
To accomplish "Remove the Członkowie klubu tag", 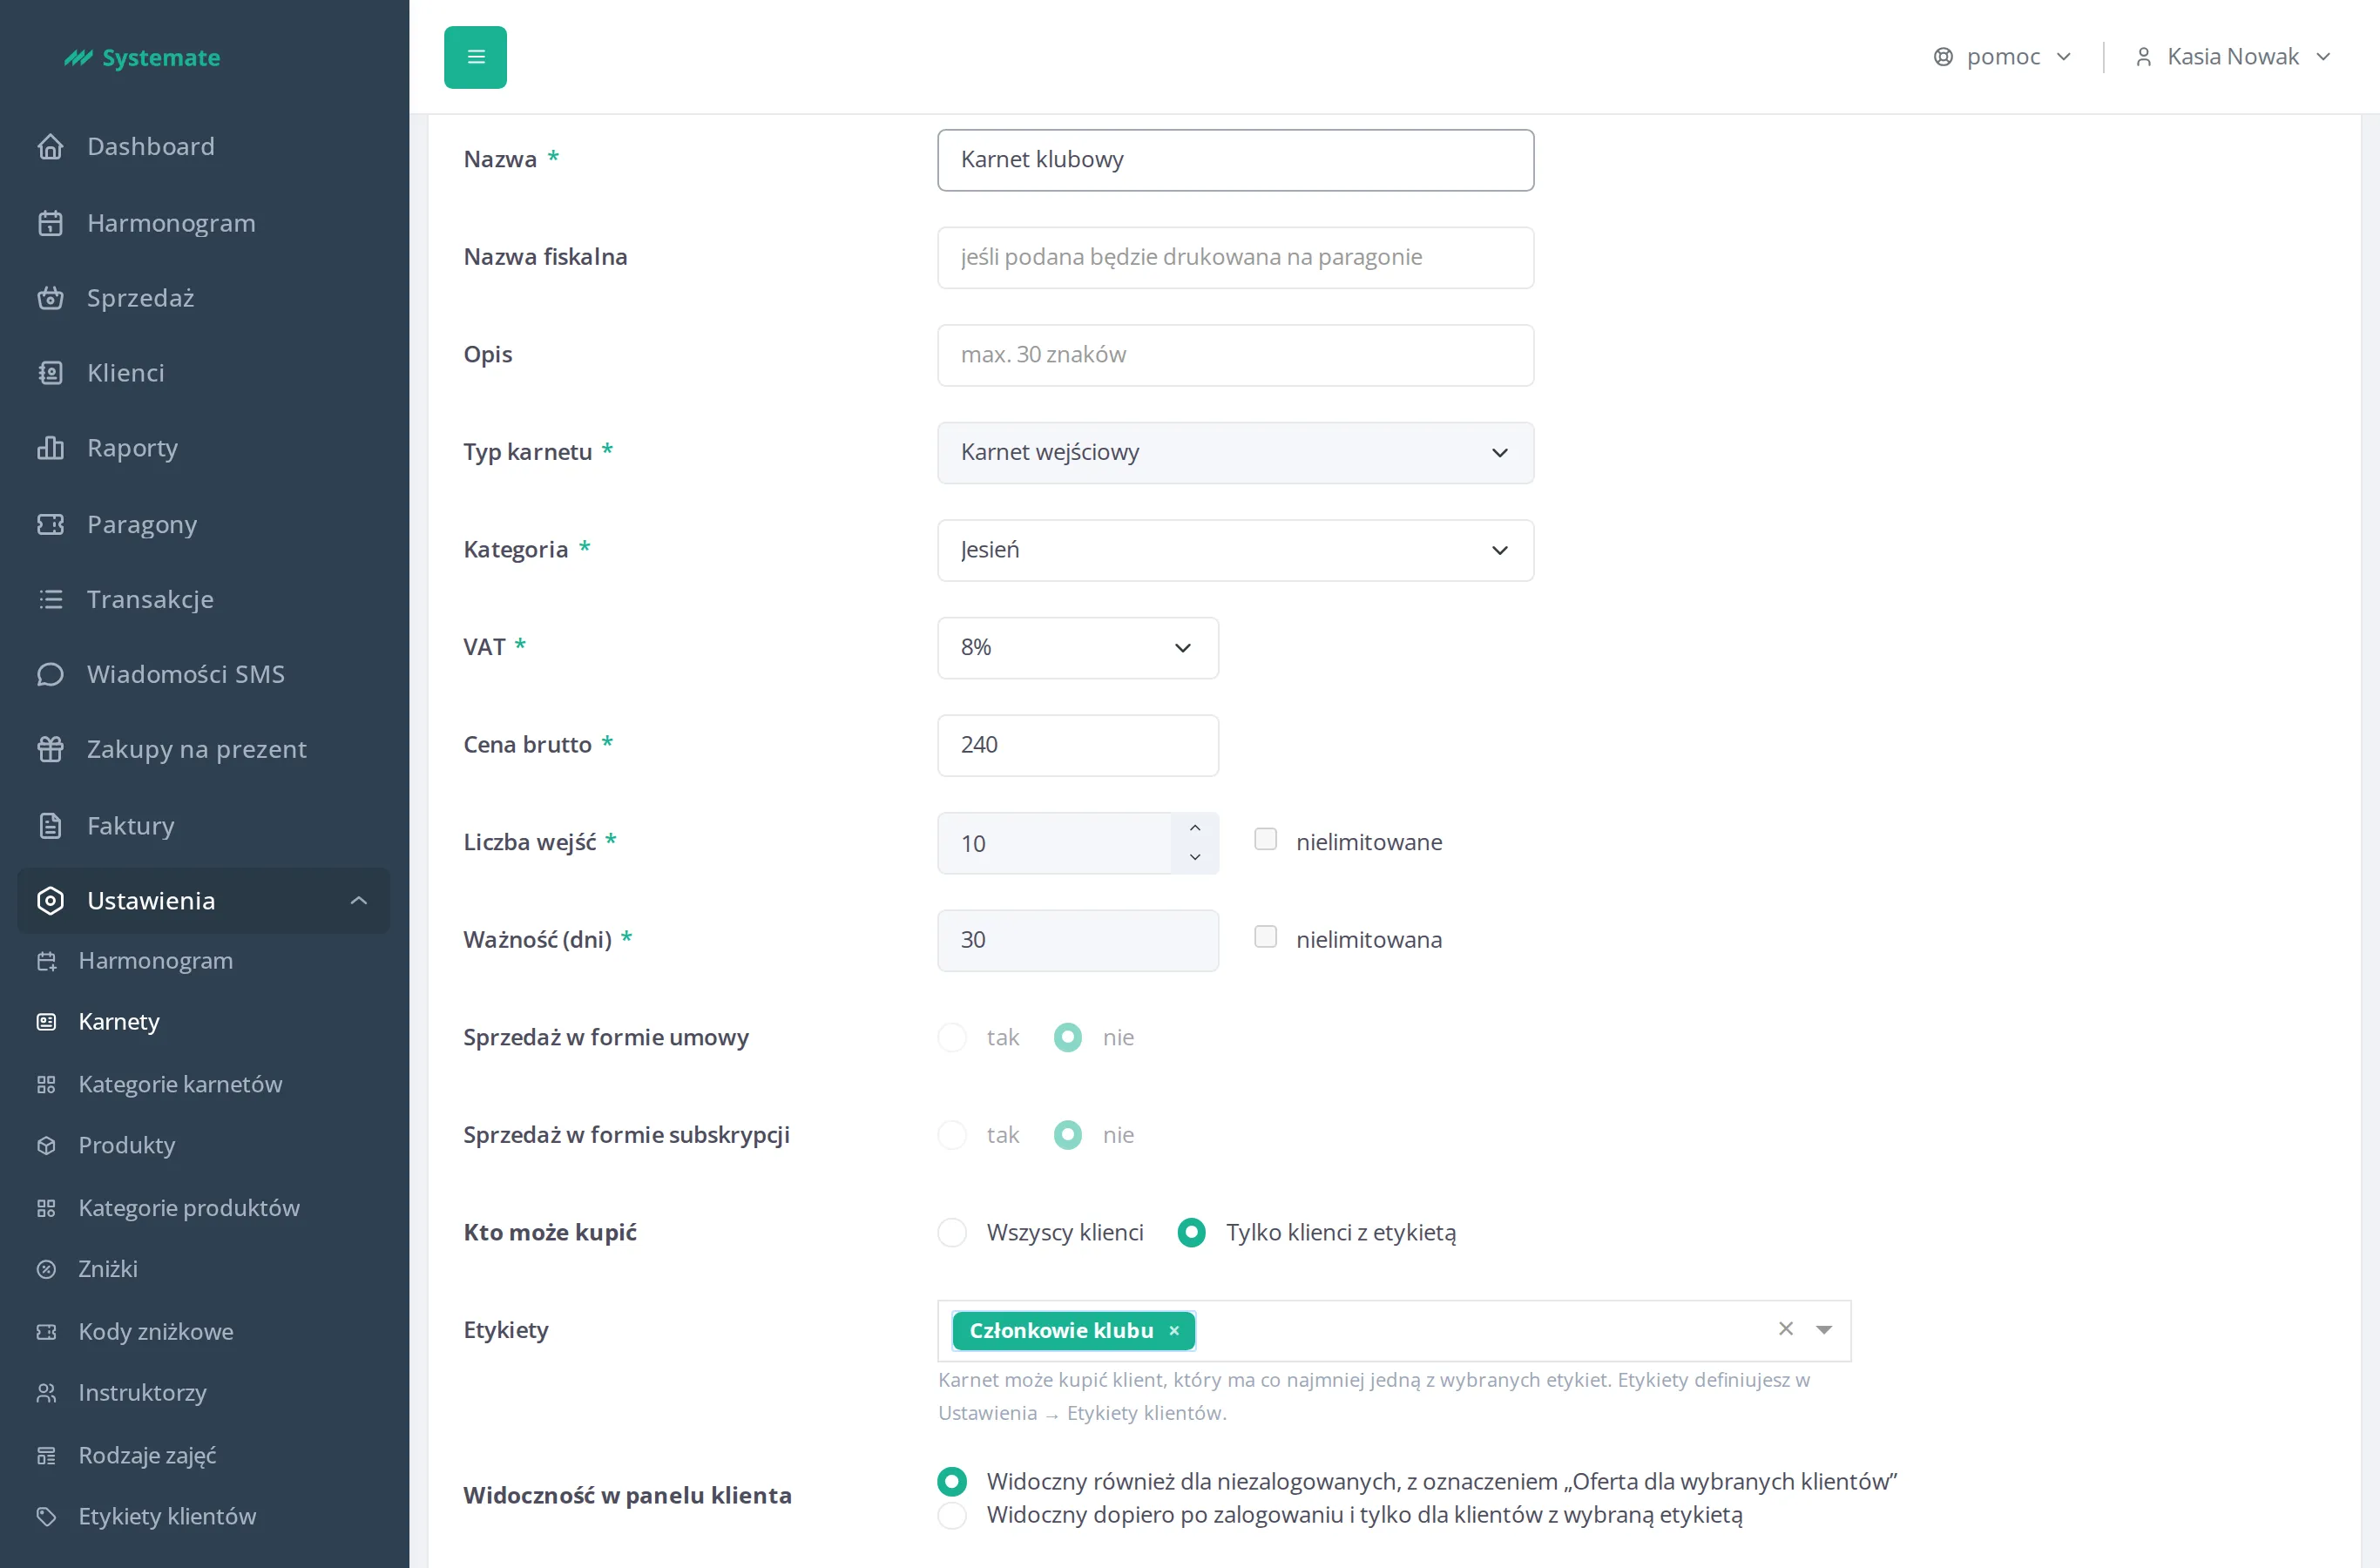I will (x=1174, y=1331).
